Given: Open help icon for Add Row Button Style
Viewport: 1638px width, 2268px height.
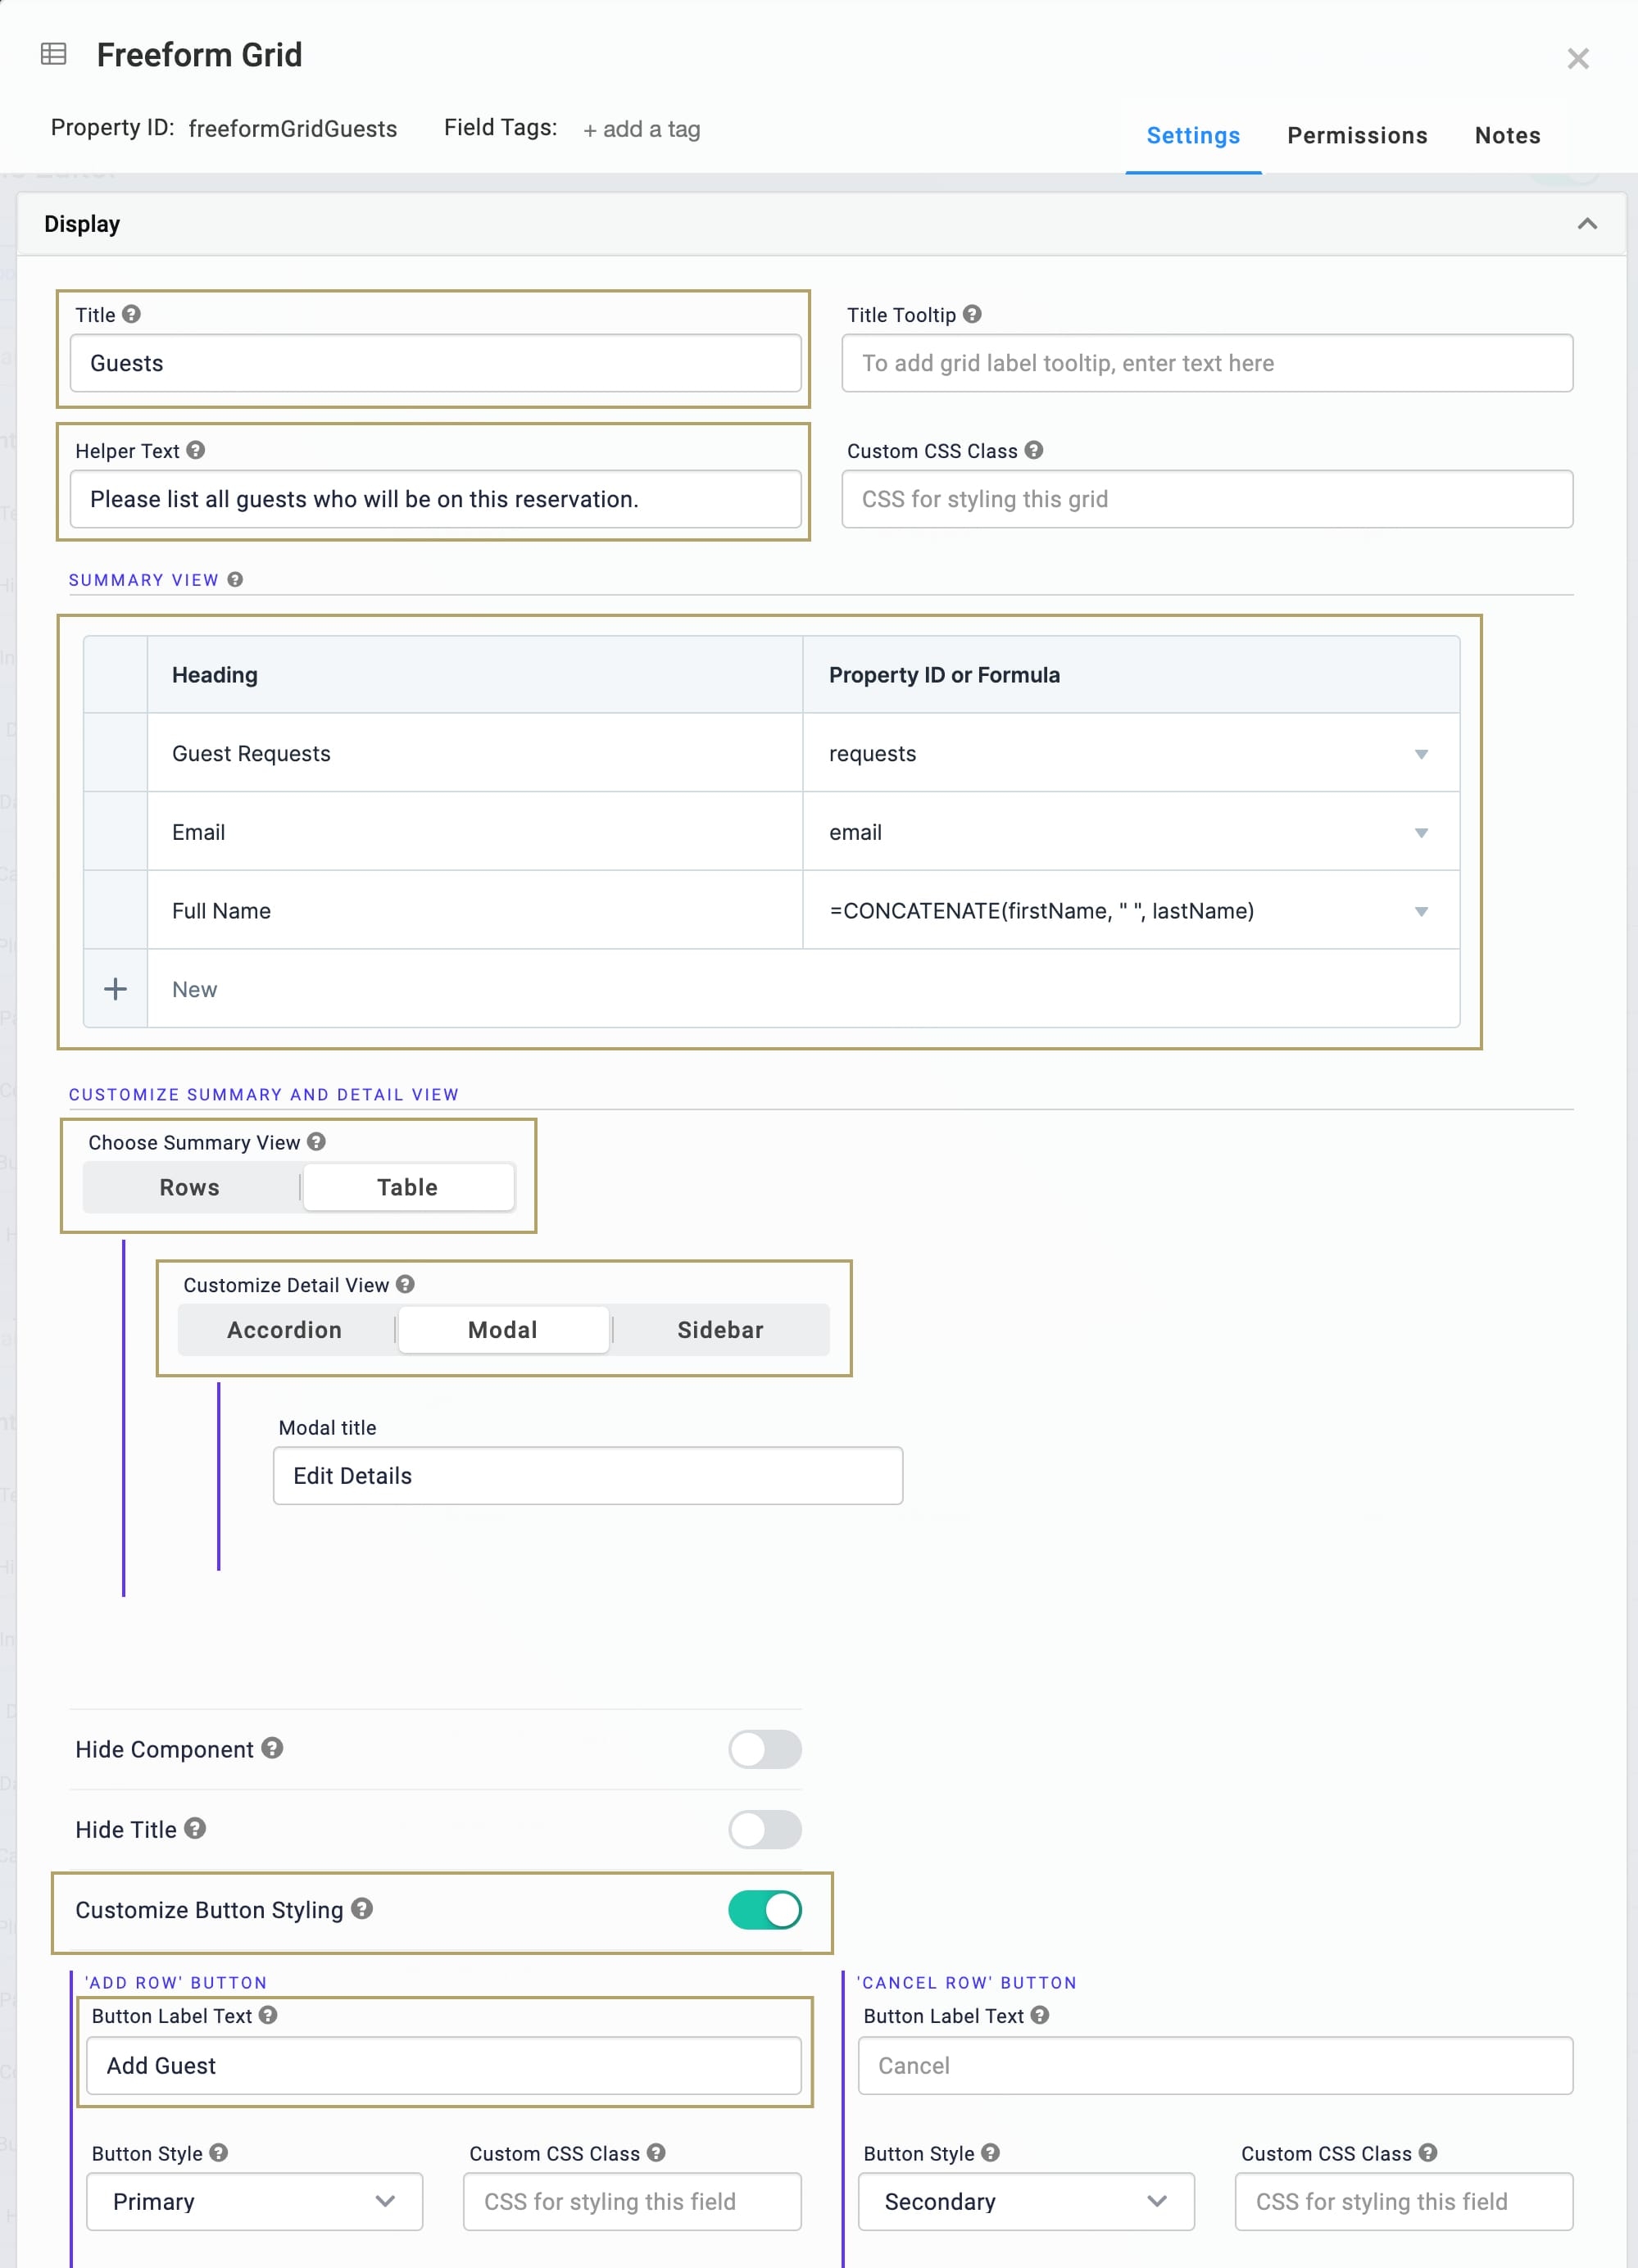Looking at the screenshot, I should pos(219,2153).
